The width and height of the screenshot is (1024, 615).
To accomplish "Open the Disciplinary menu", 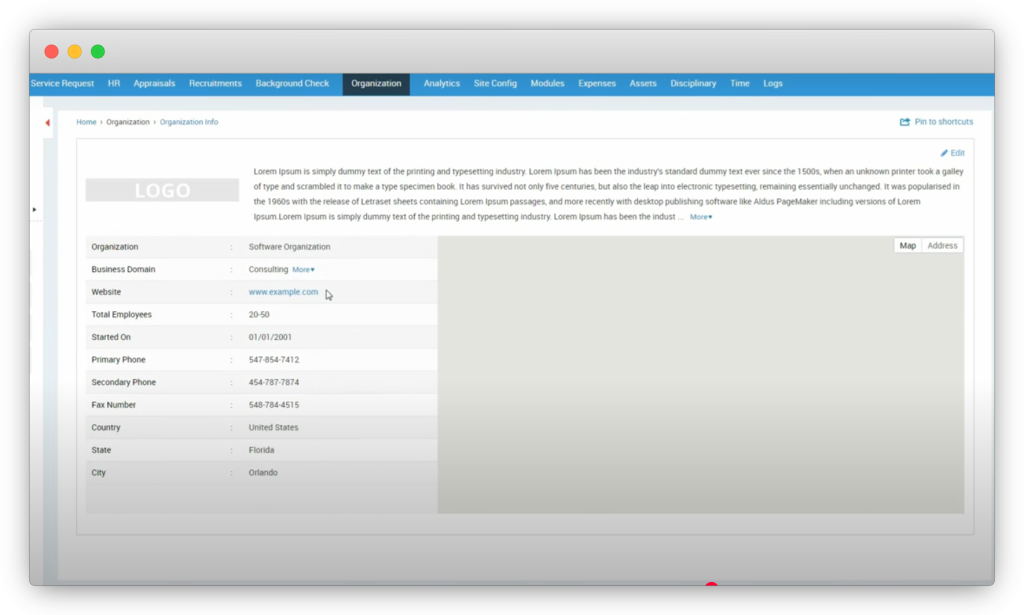I will (x=693, y=84).
